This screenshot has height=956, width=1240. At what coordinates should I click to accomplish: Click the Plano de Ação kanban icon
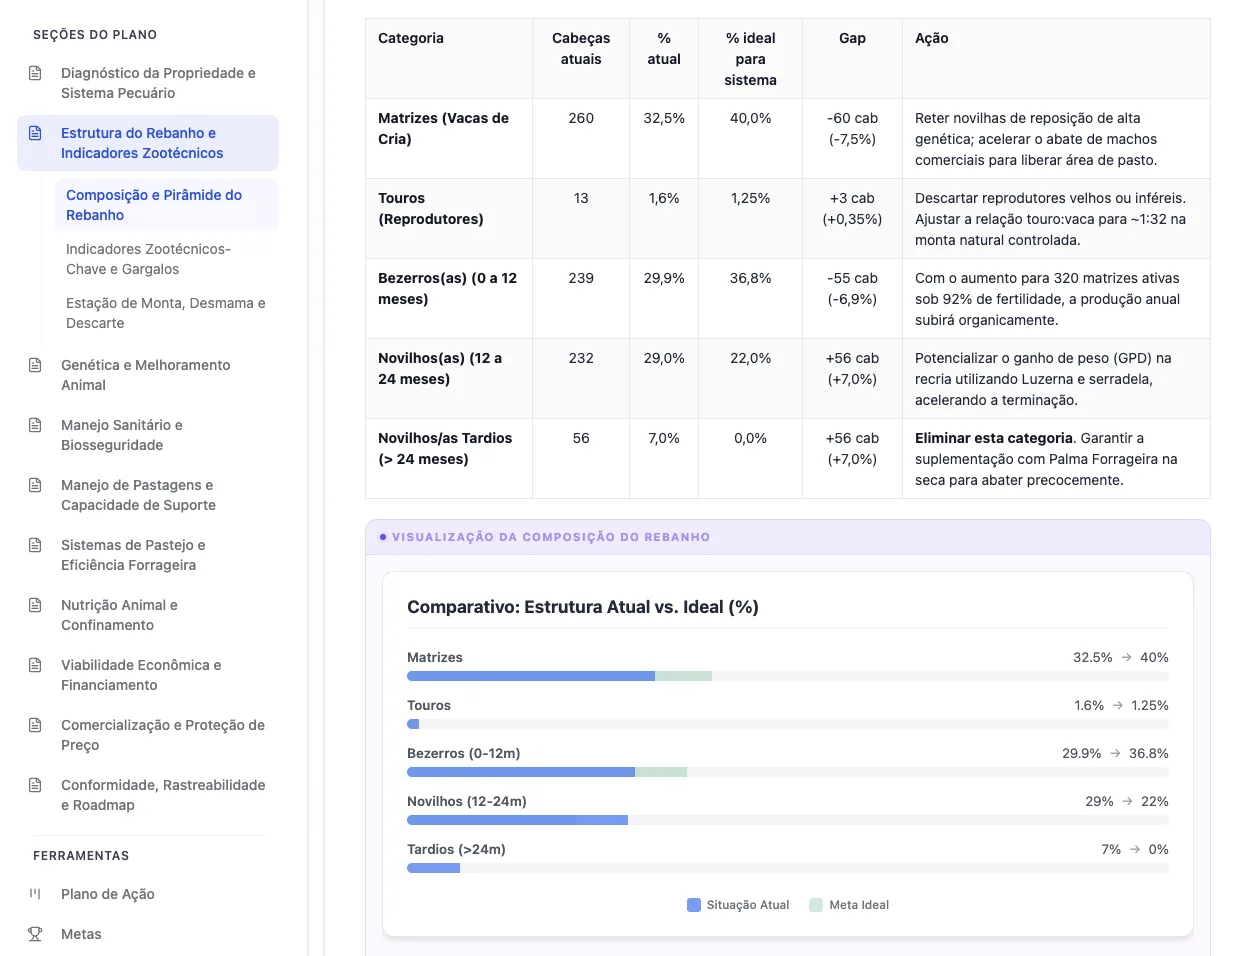pyautogui.click(x=35, y=894)
